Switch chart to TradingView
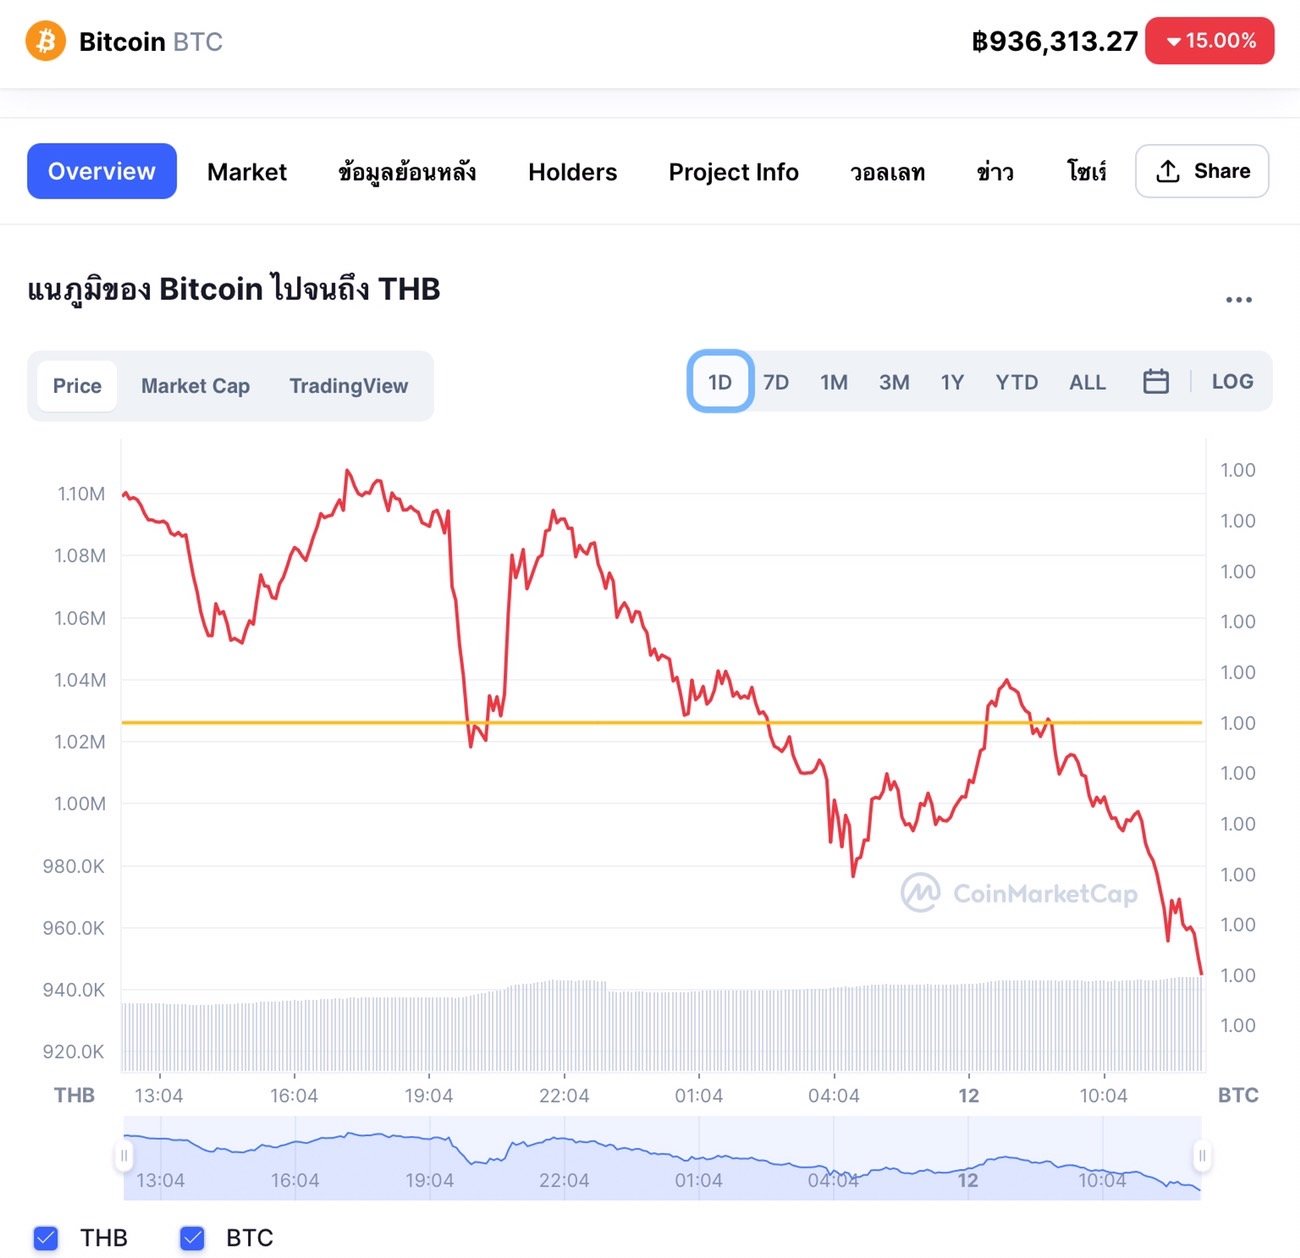1300x1258 pixels. point(349,386)
